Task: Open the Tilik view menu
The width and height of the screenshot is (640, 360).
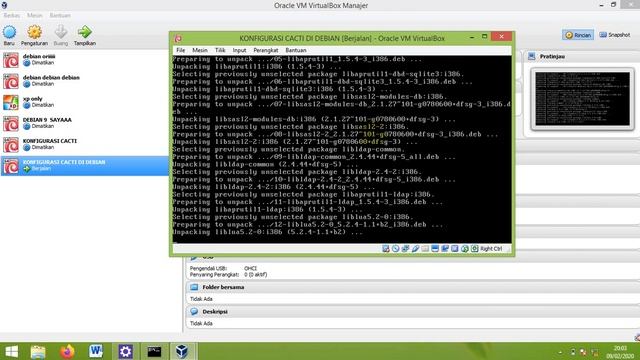Action: click(220, 50)
